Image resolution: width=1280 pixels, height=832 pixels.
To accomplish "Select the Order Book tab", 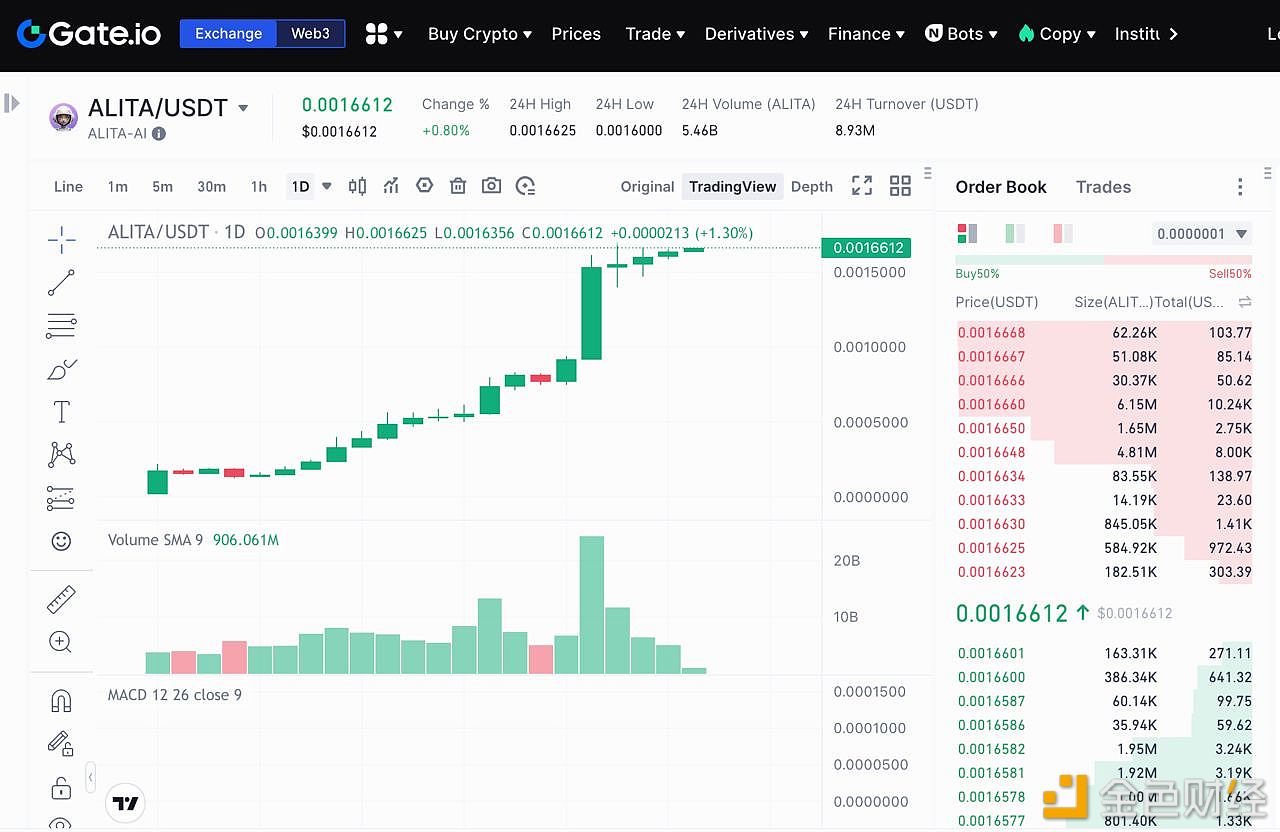I will [x=1001, y=187].
